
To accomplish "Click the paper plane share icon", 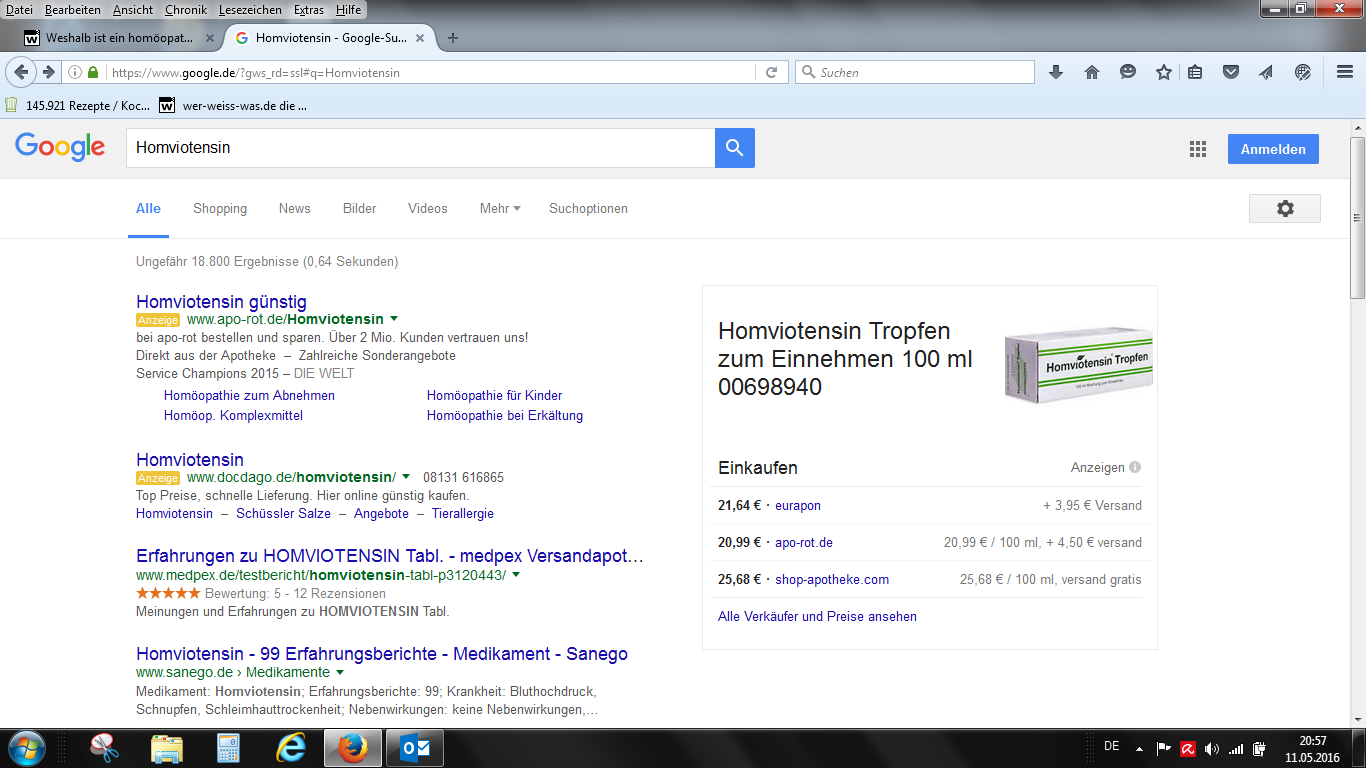I will pos(1266,72).
